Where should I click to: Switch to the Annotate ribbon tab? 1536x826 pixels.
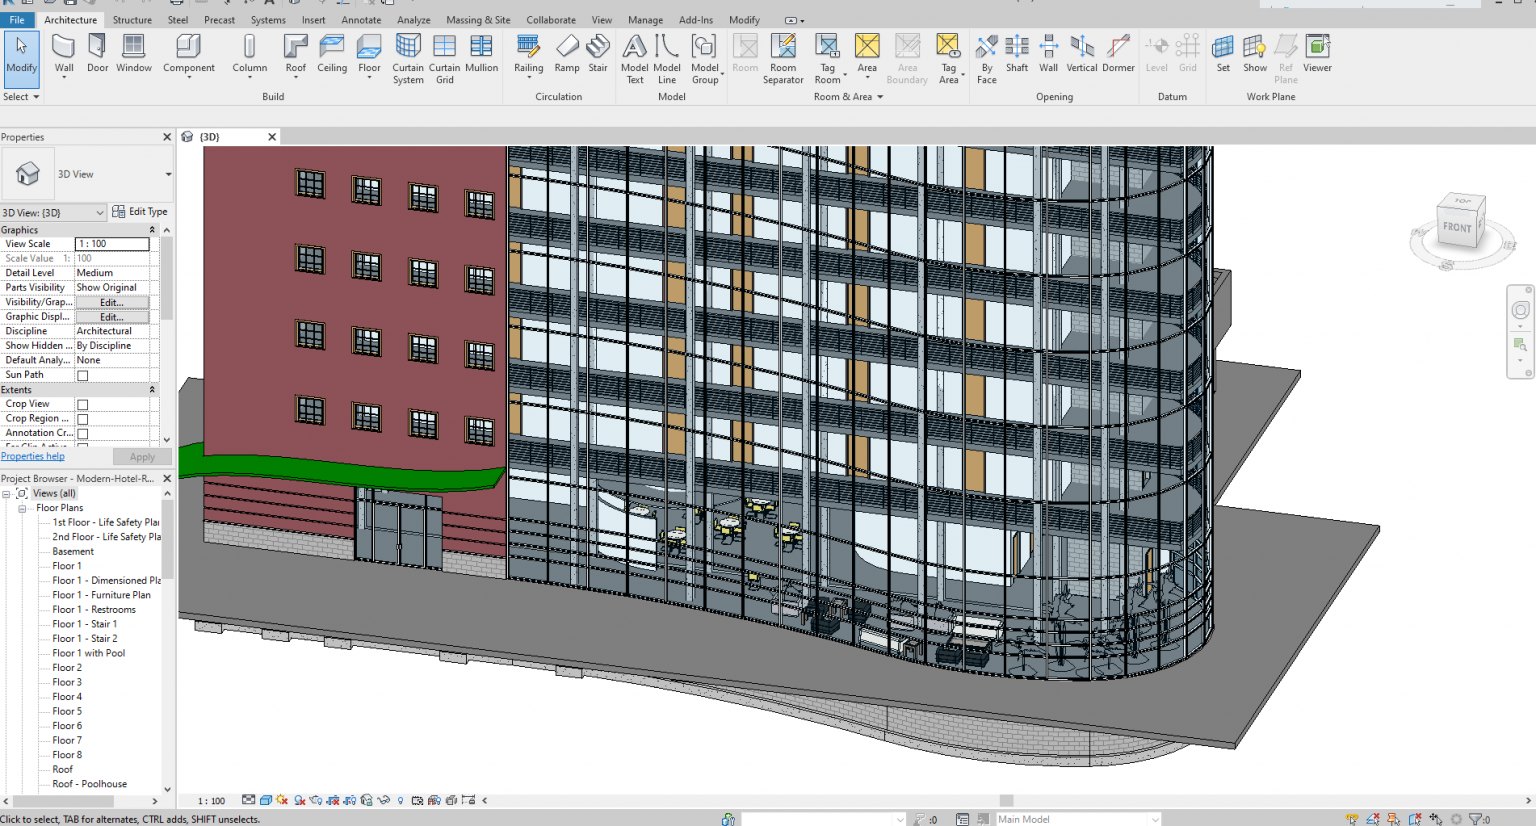(361, 19)
